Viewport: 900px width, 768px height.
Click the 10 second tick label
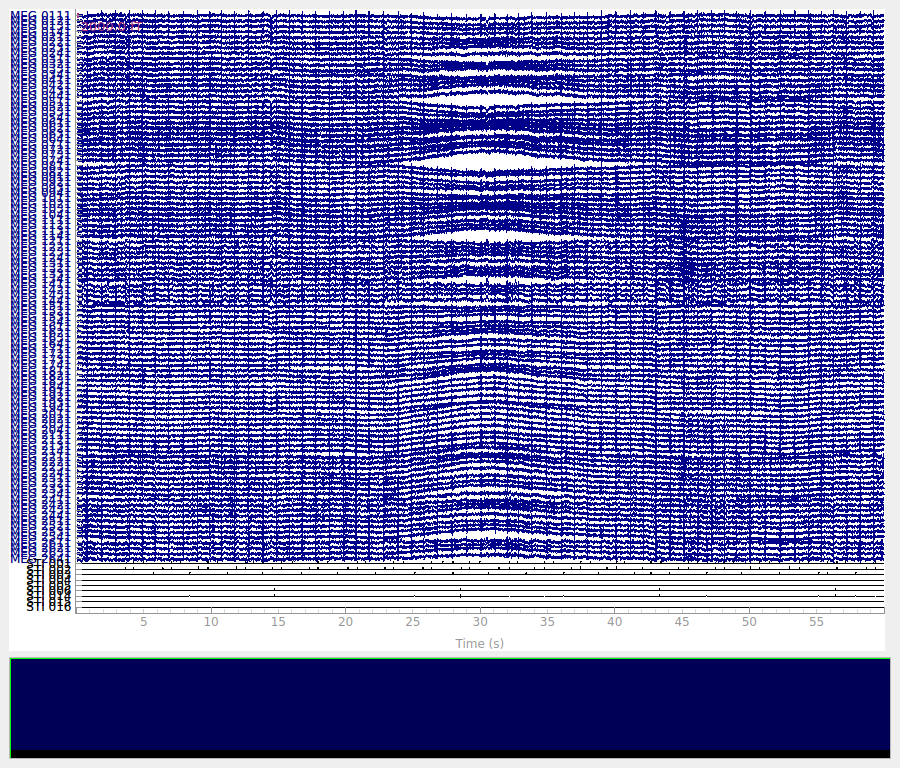click(x=211, y=622)
